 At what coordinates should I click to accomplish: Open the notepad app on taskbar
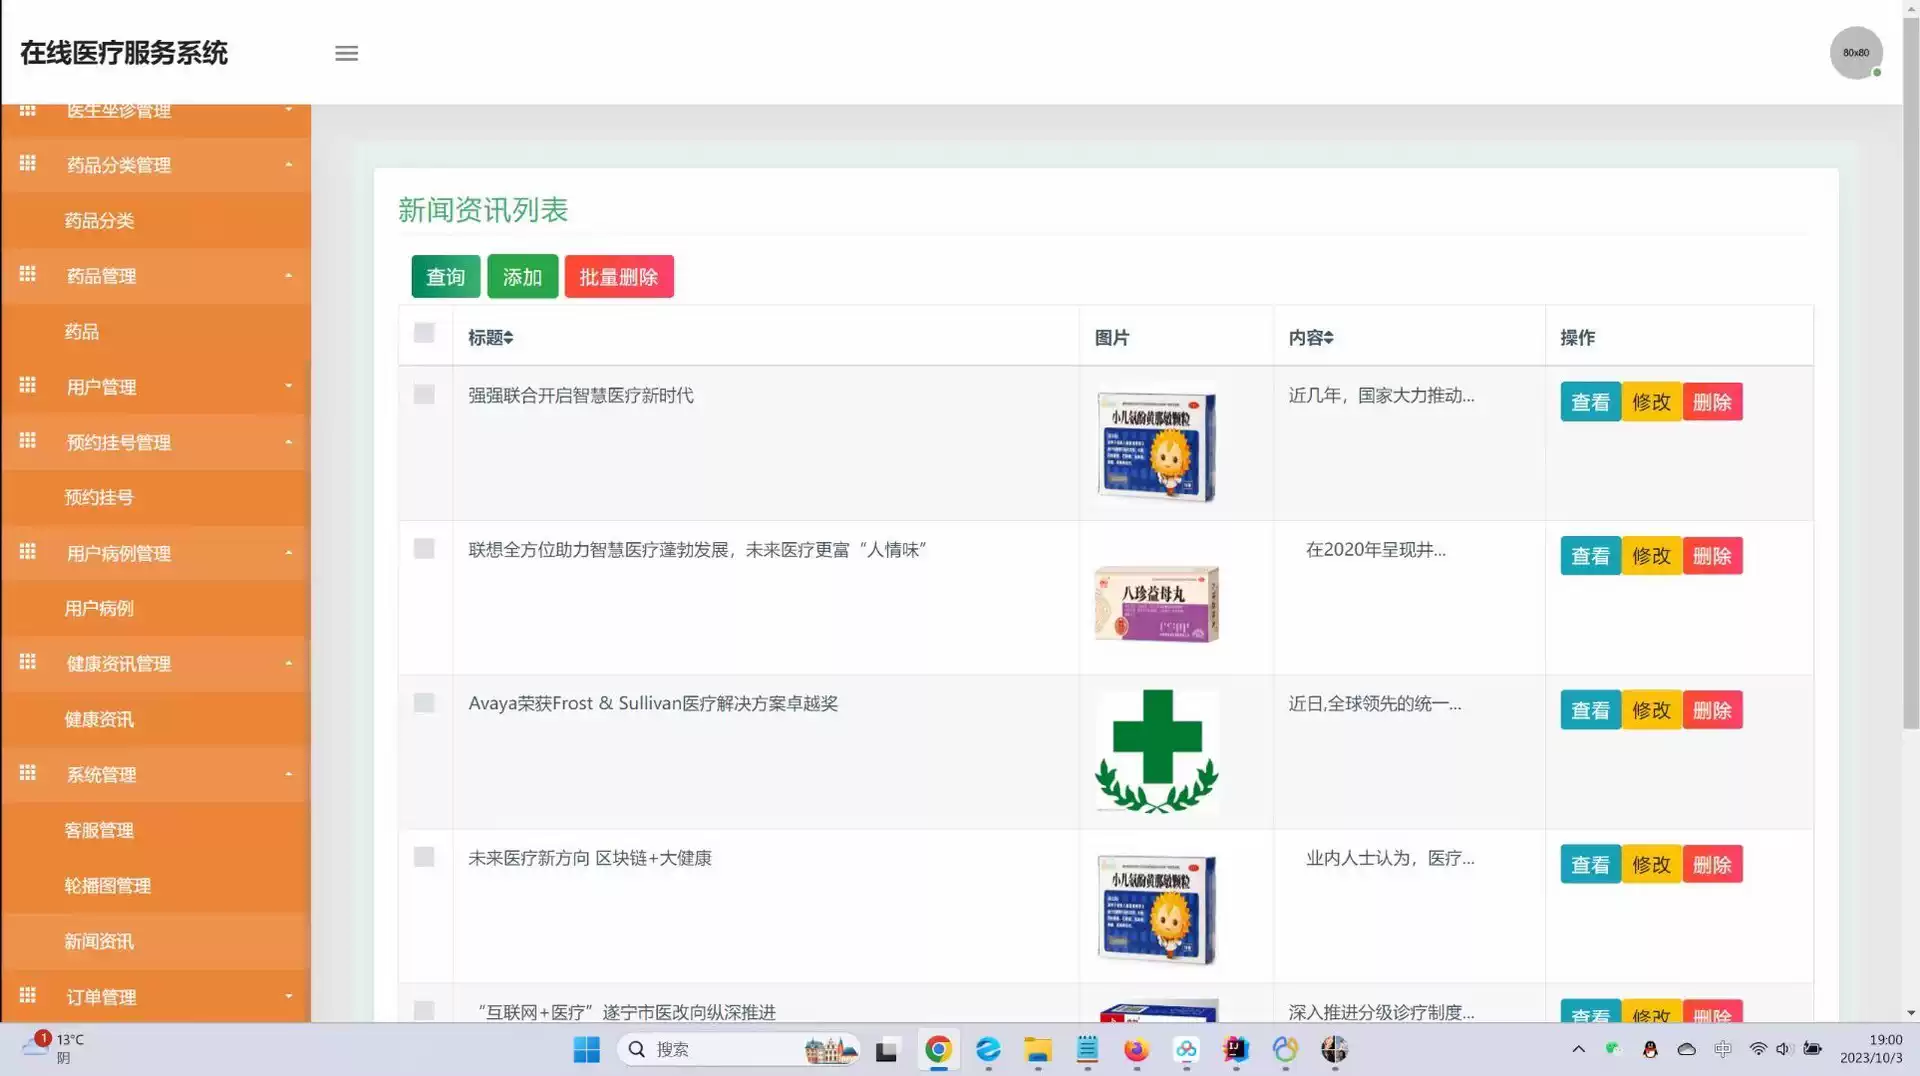pos(1087,1049)
